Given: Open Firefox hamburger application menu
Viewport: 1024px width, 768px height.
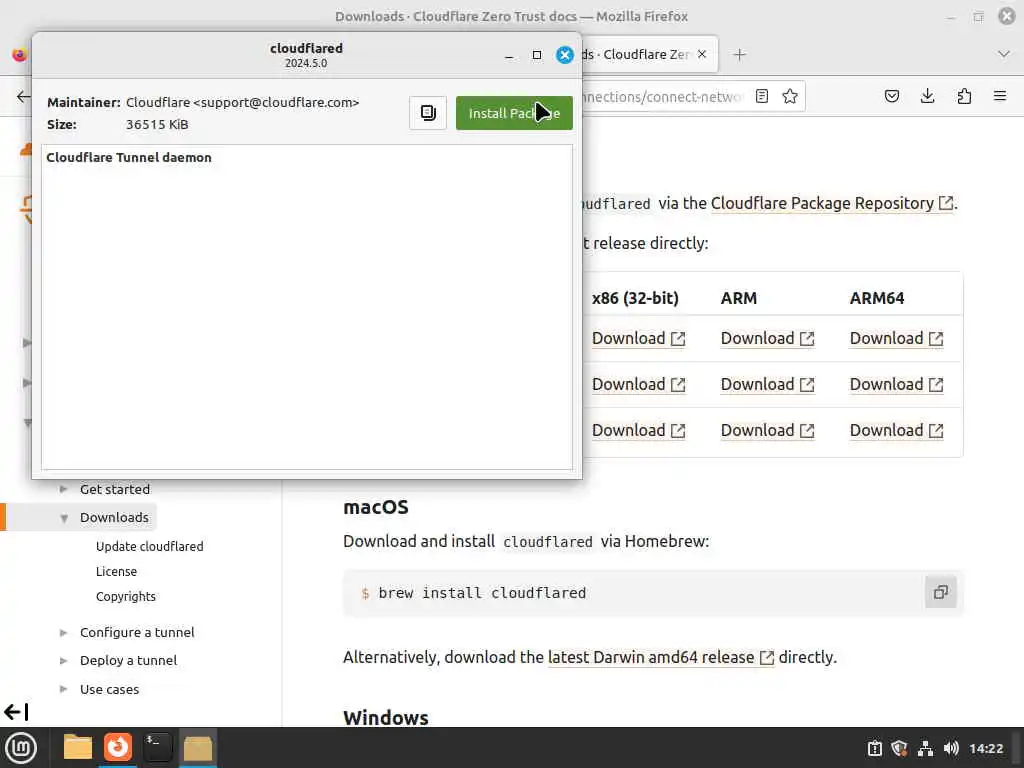Looking at the screenshot, I should pos(1000,97).
